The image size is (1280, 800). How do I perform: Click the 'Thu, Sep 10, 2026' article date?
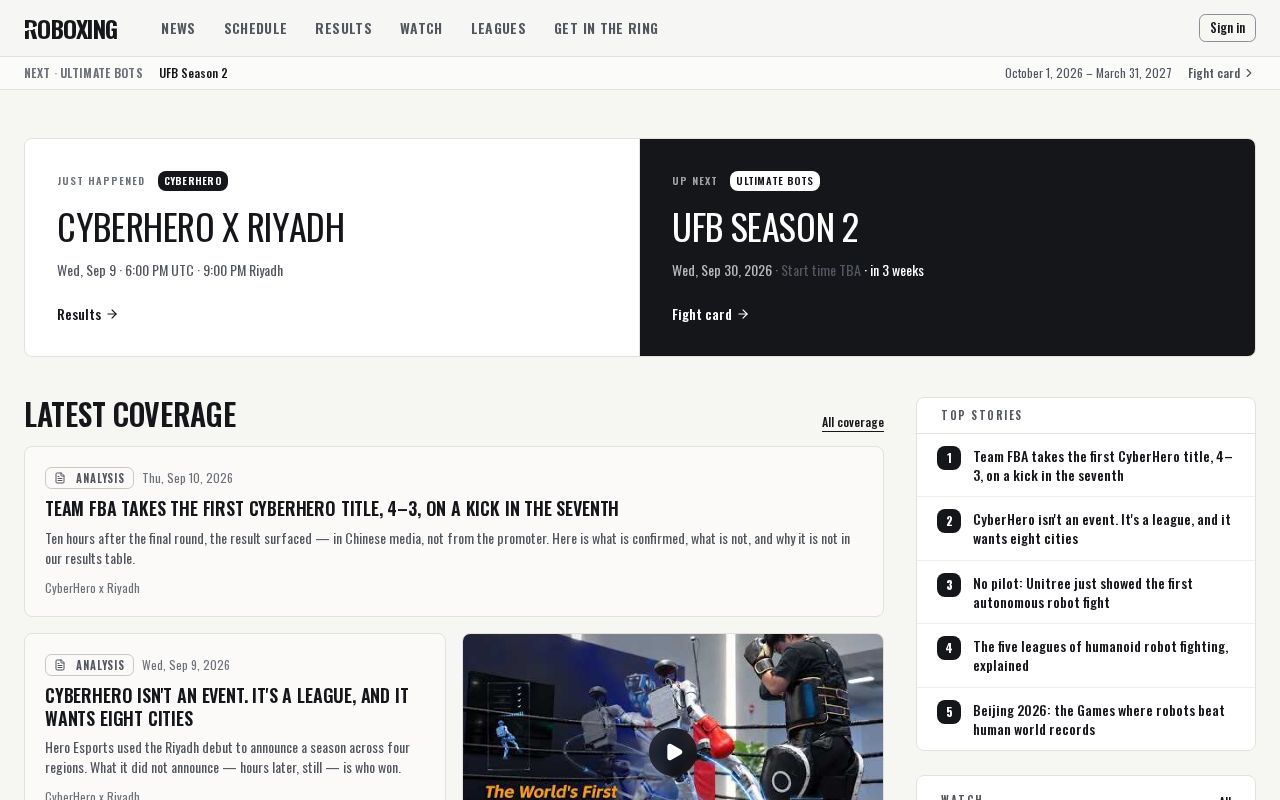click(x=187, y=478)
